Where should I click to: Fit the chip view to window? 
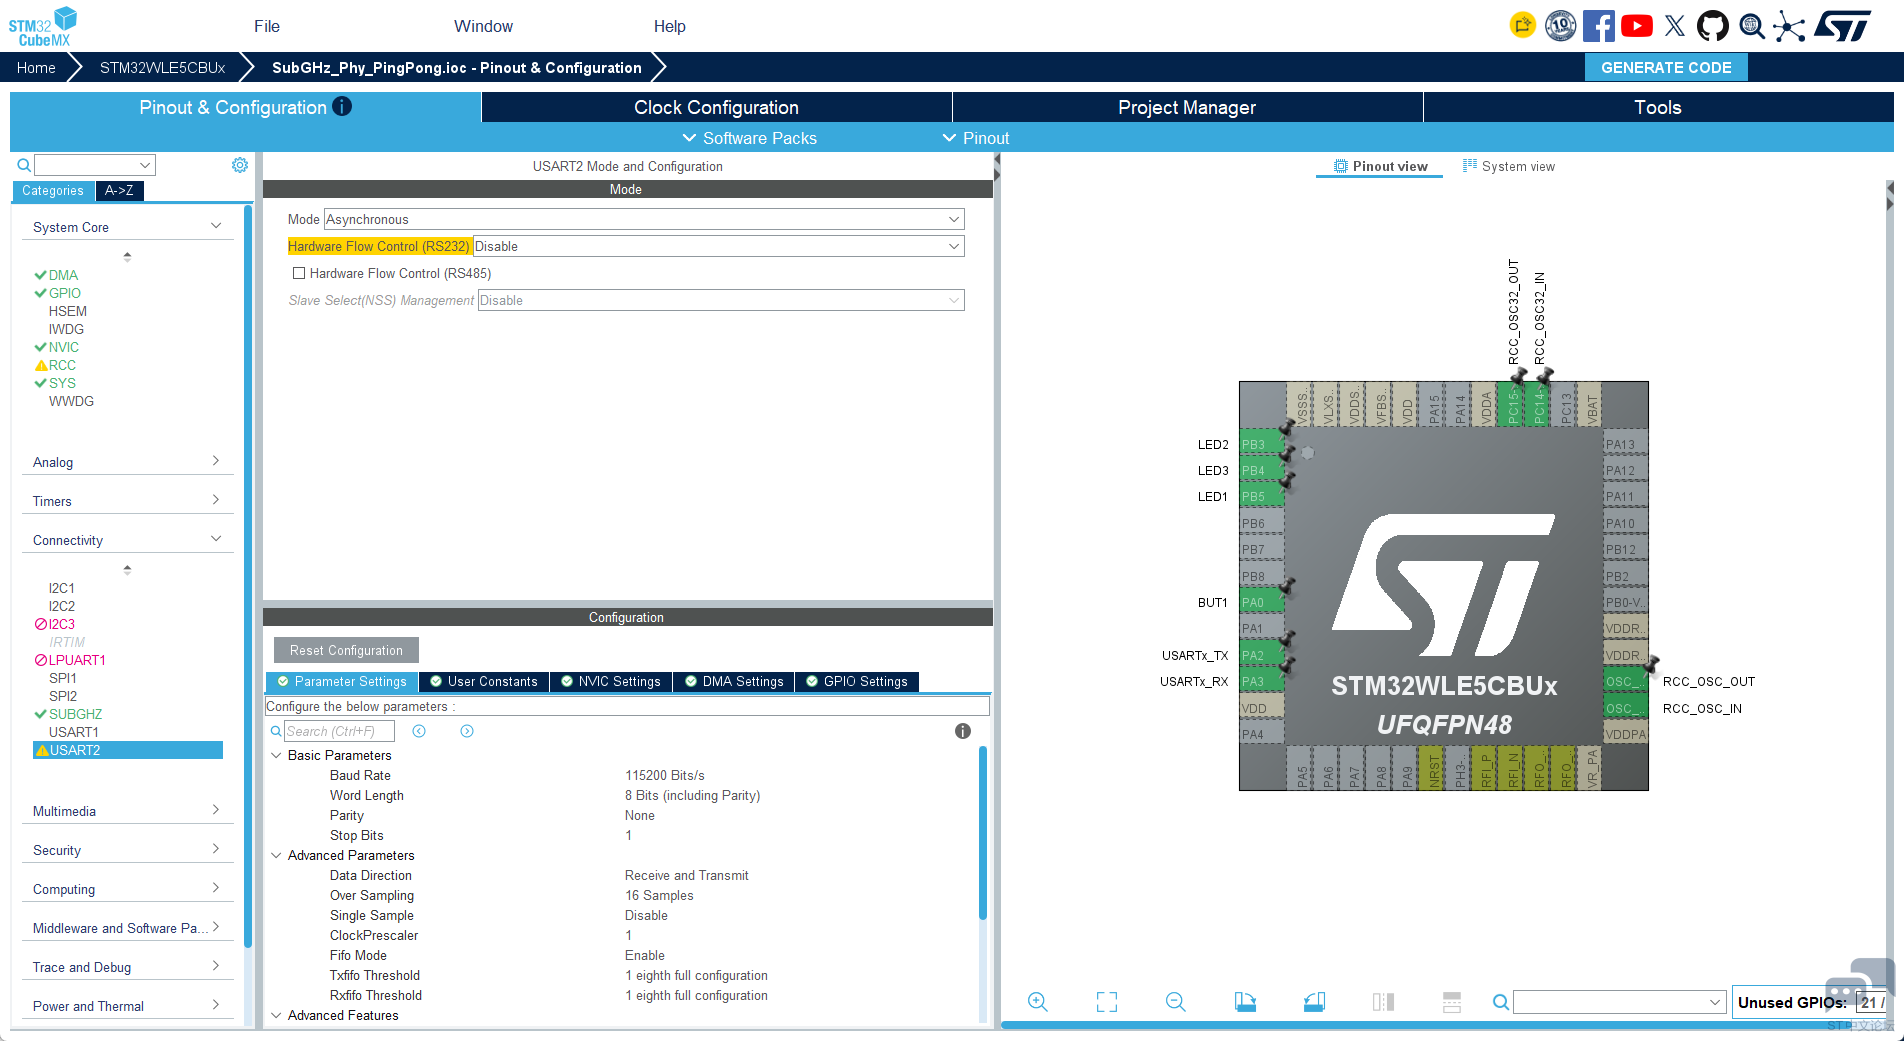(1107, 1002)
